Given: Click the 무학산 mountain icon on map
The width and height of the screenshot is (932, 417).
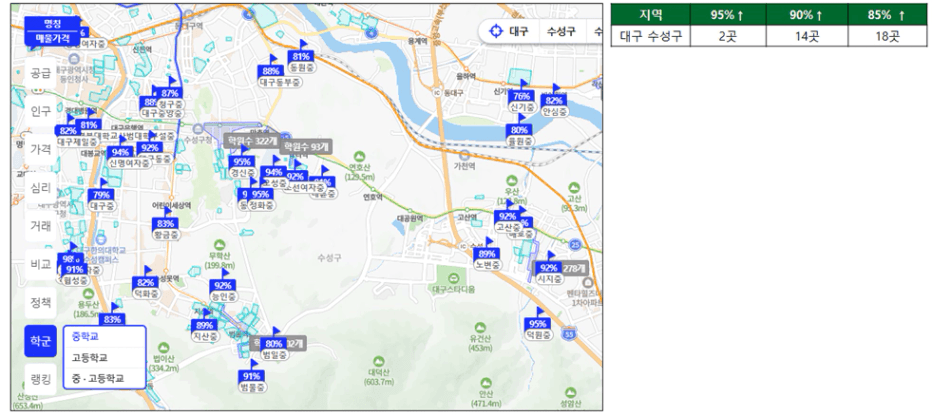Looking at the screenshot, I should pyautogui.click(x=219, y=245).
